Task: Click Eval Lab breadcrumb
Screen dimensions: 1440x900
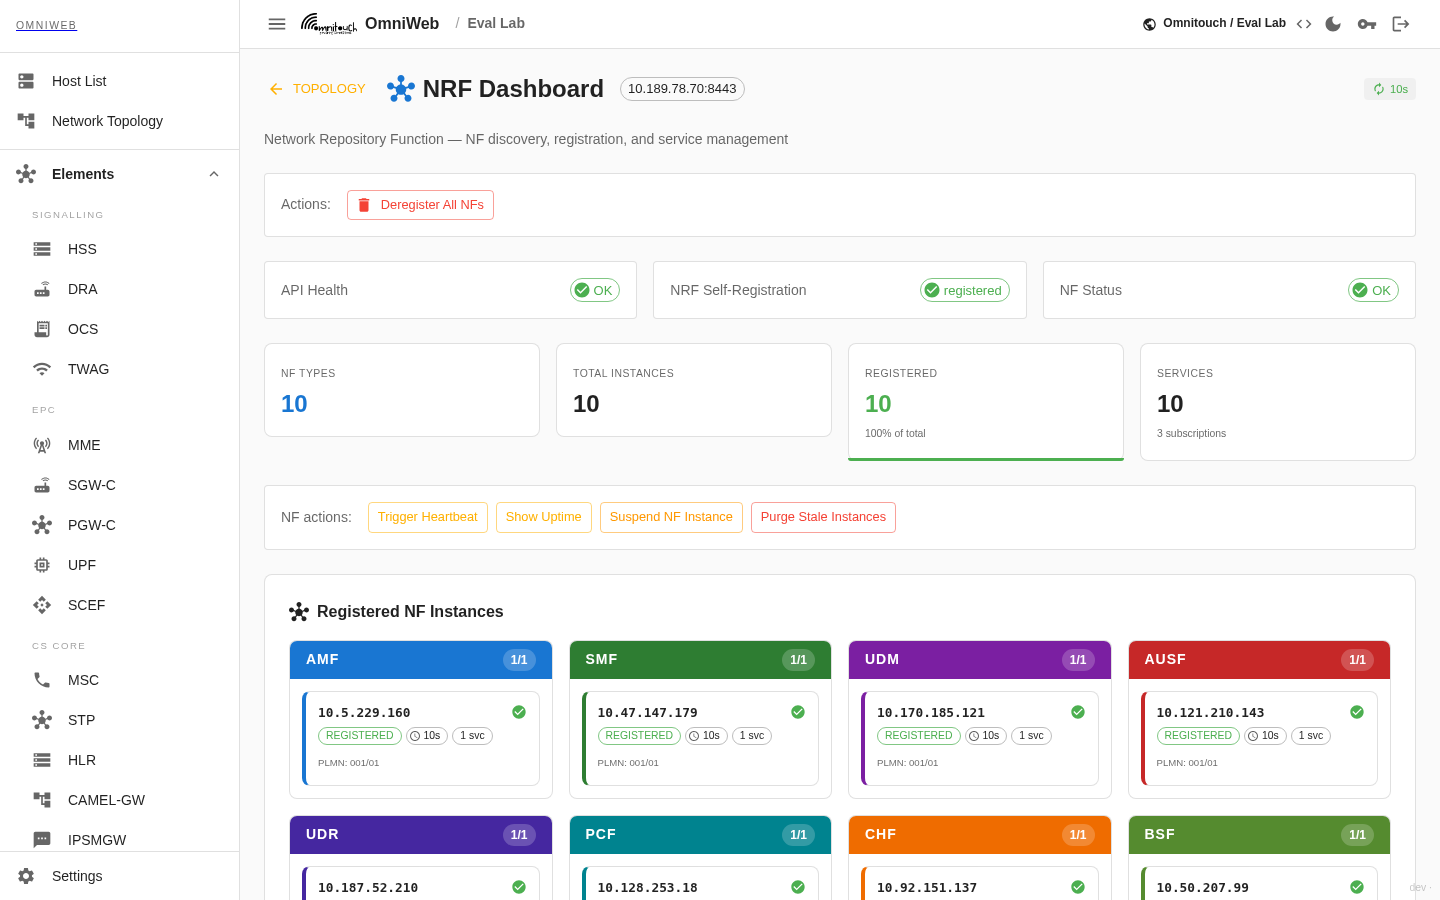Action: pos(496,23)
